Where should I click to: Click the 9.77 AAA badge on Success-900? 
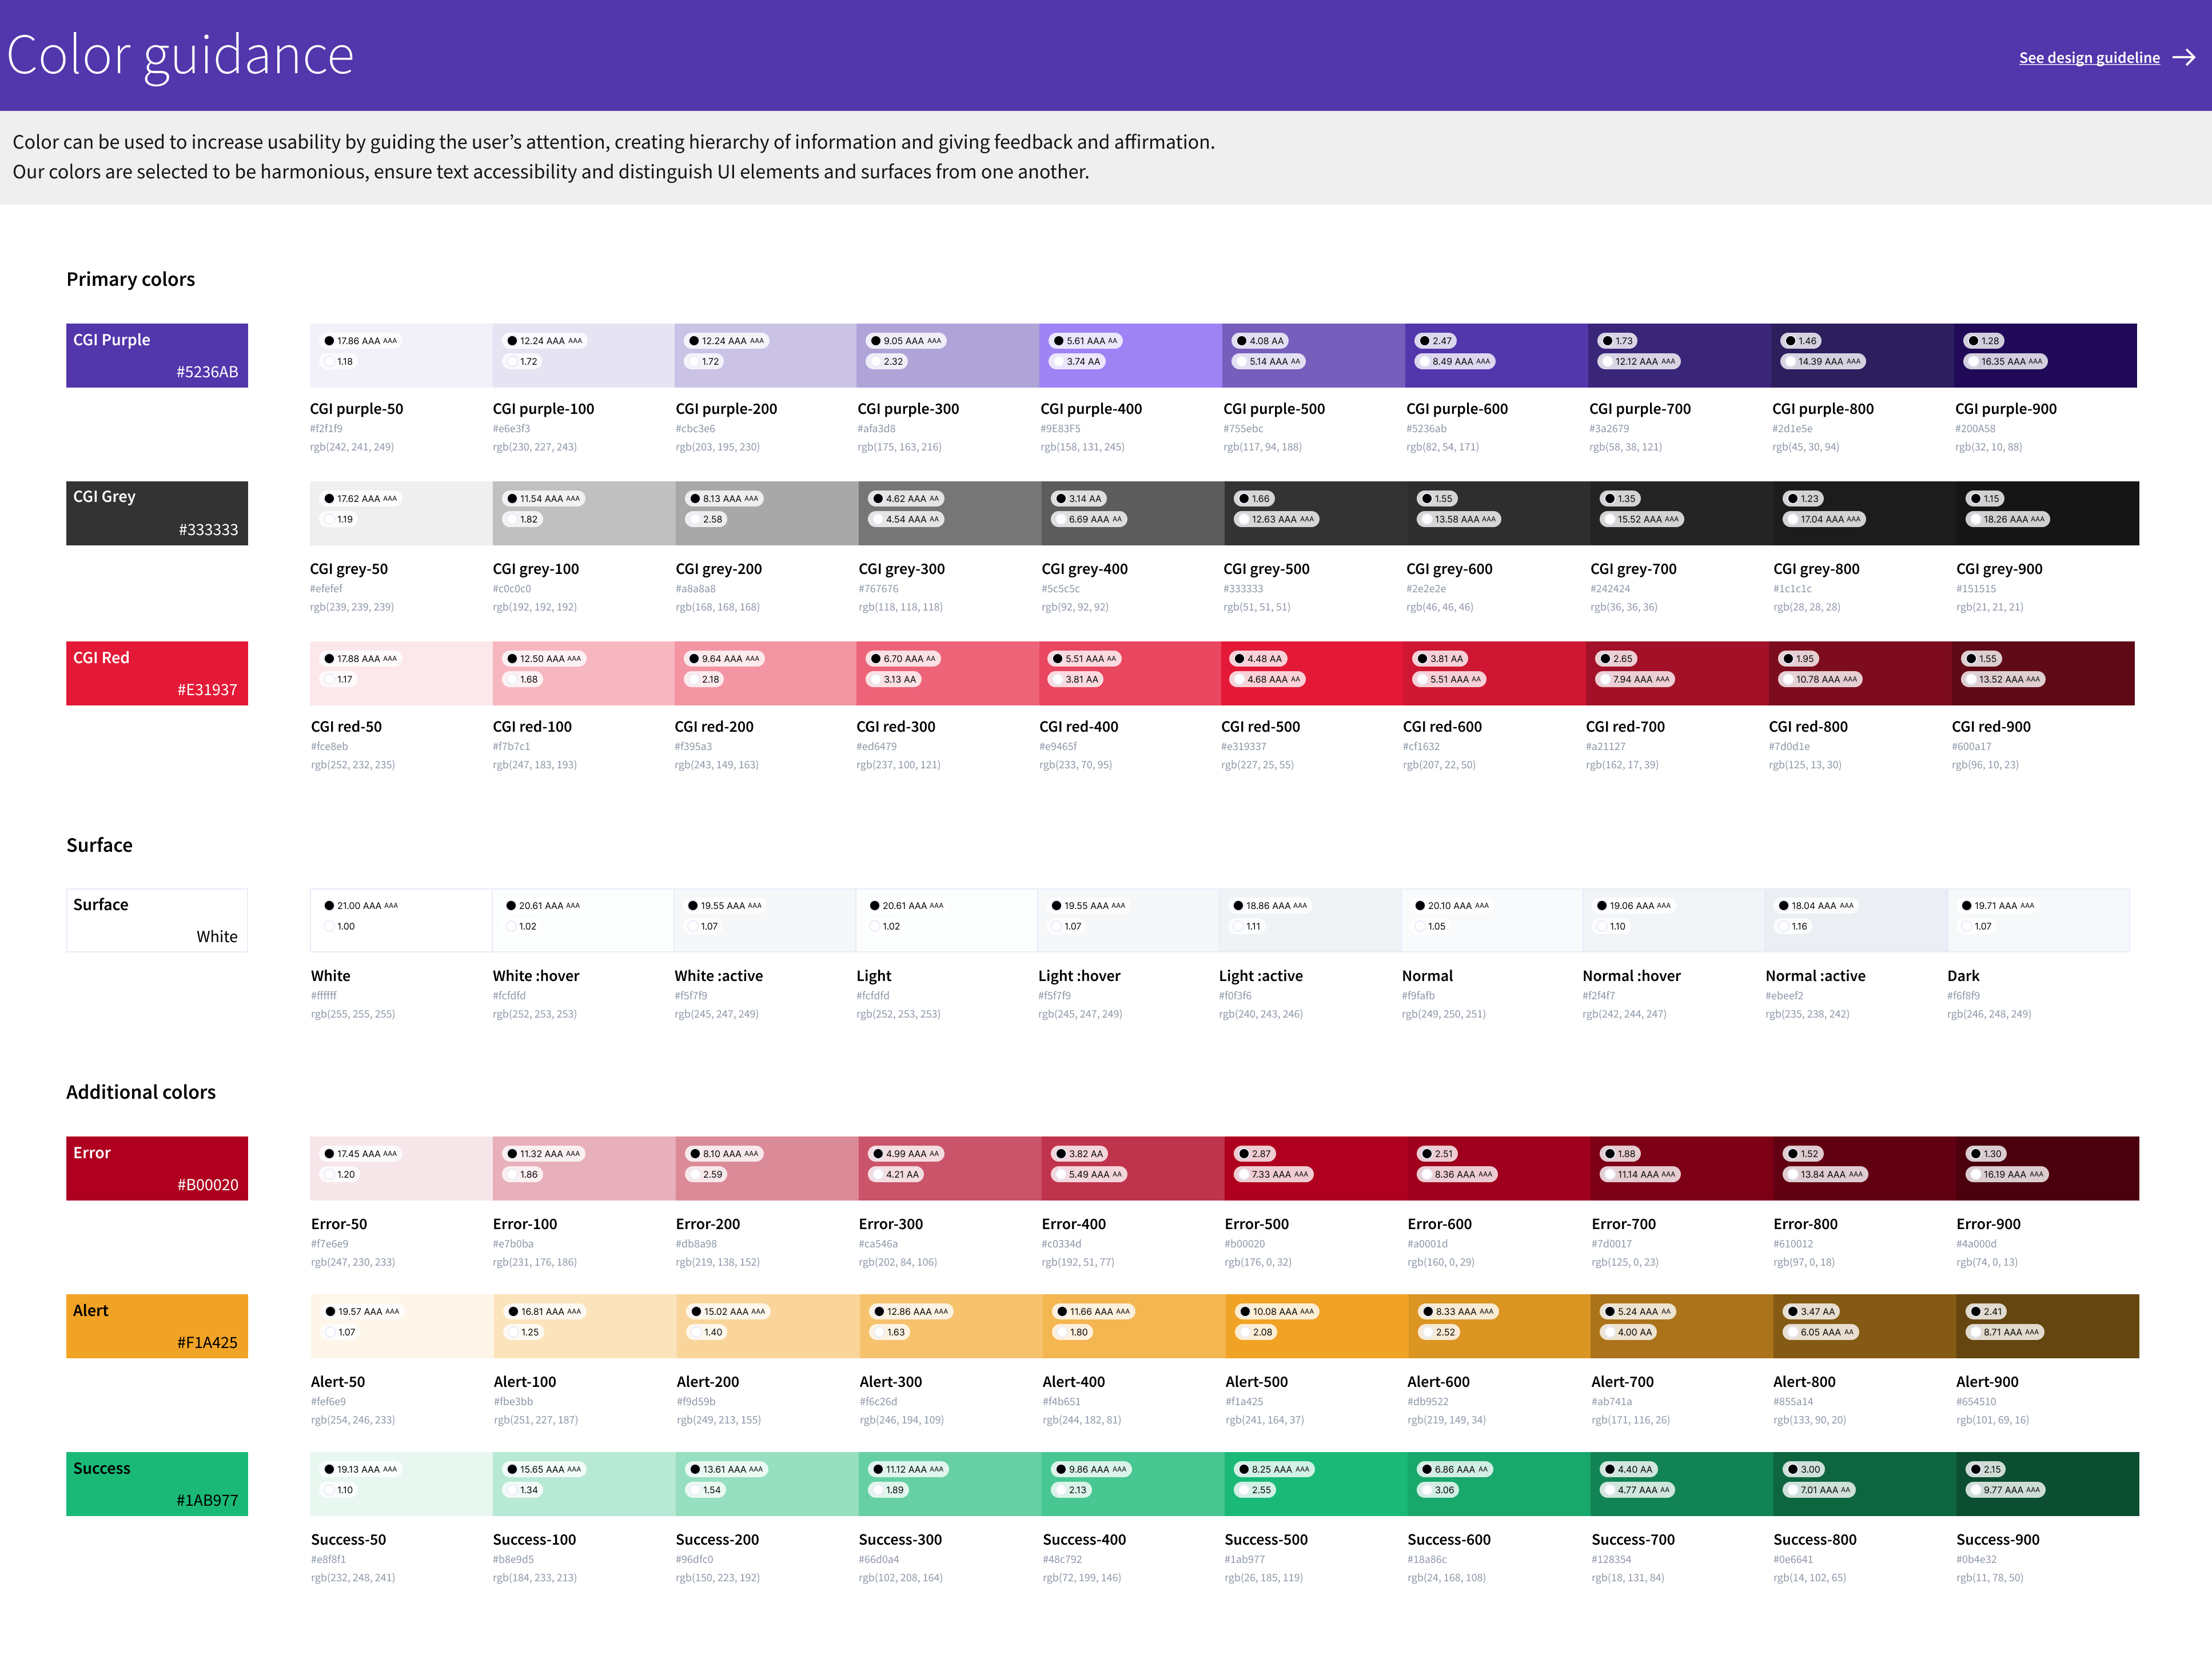coord(2006,1490)
